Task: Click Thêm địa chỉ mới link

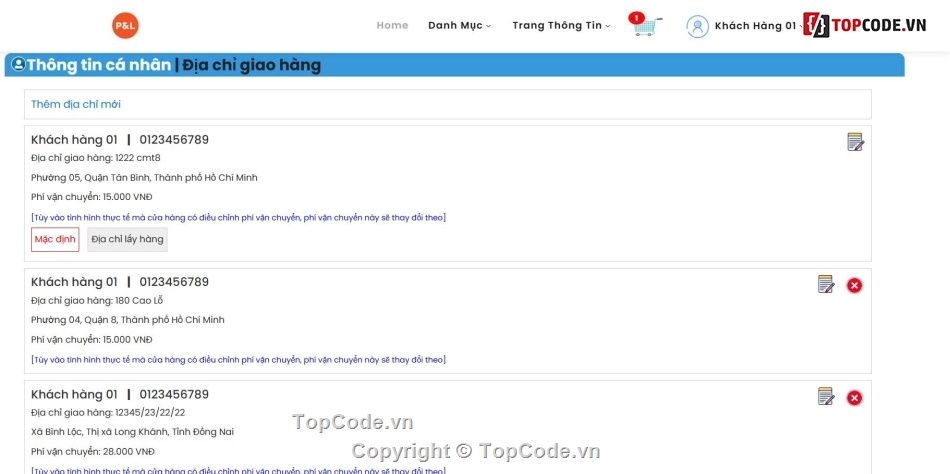Action: (76, 104)
